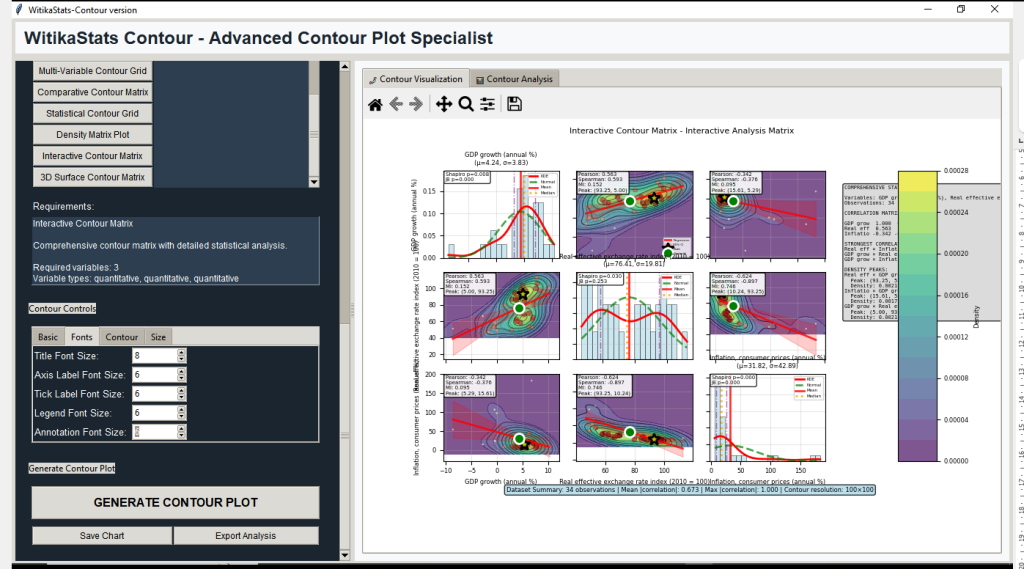Click the inflation histogram subplot
The image size is (1024, 569).
click(x=767, y=418)
